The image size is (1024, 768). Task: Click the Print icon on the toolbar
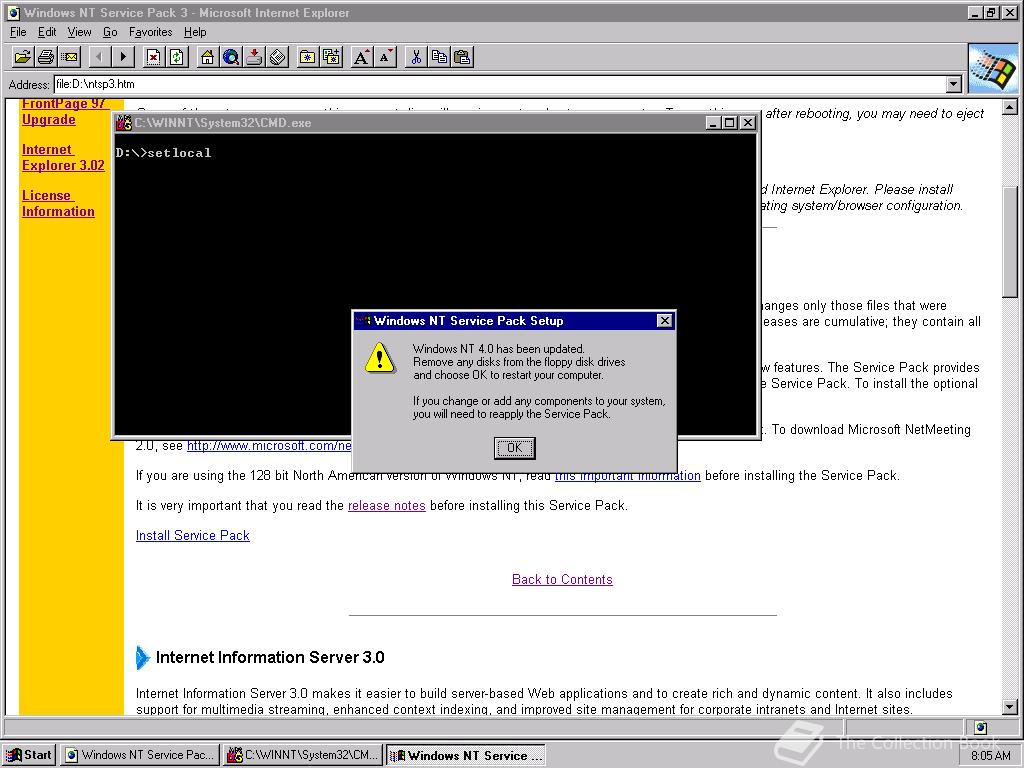pyautogui.click(x=45, y=57)
